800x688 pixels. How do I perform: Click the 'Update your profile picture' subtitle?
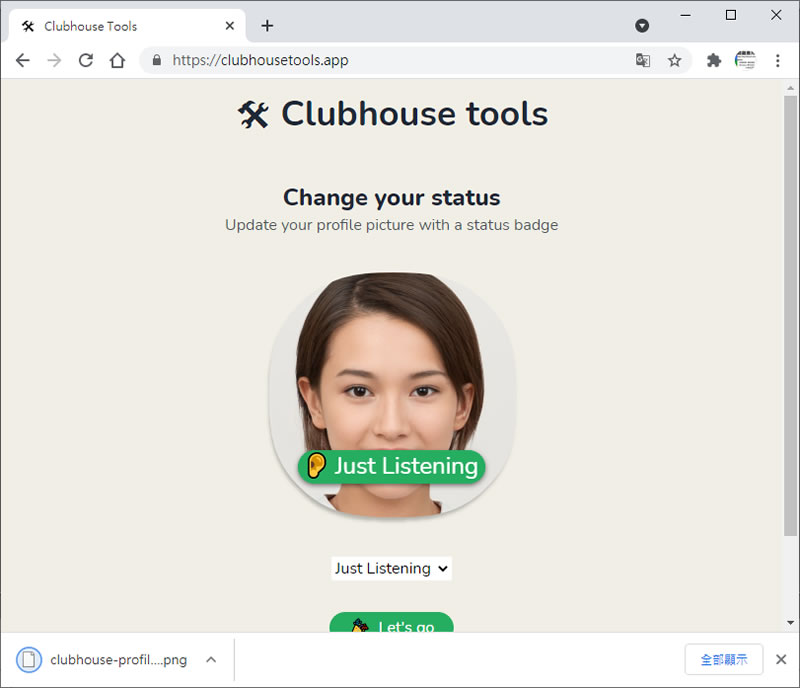tap(391, 225)
